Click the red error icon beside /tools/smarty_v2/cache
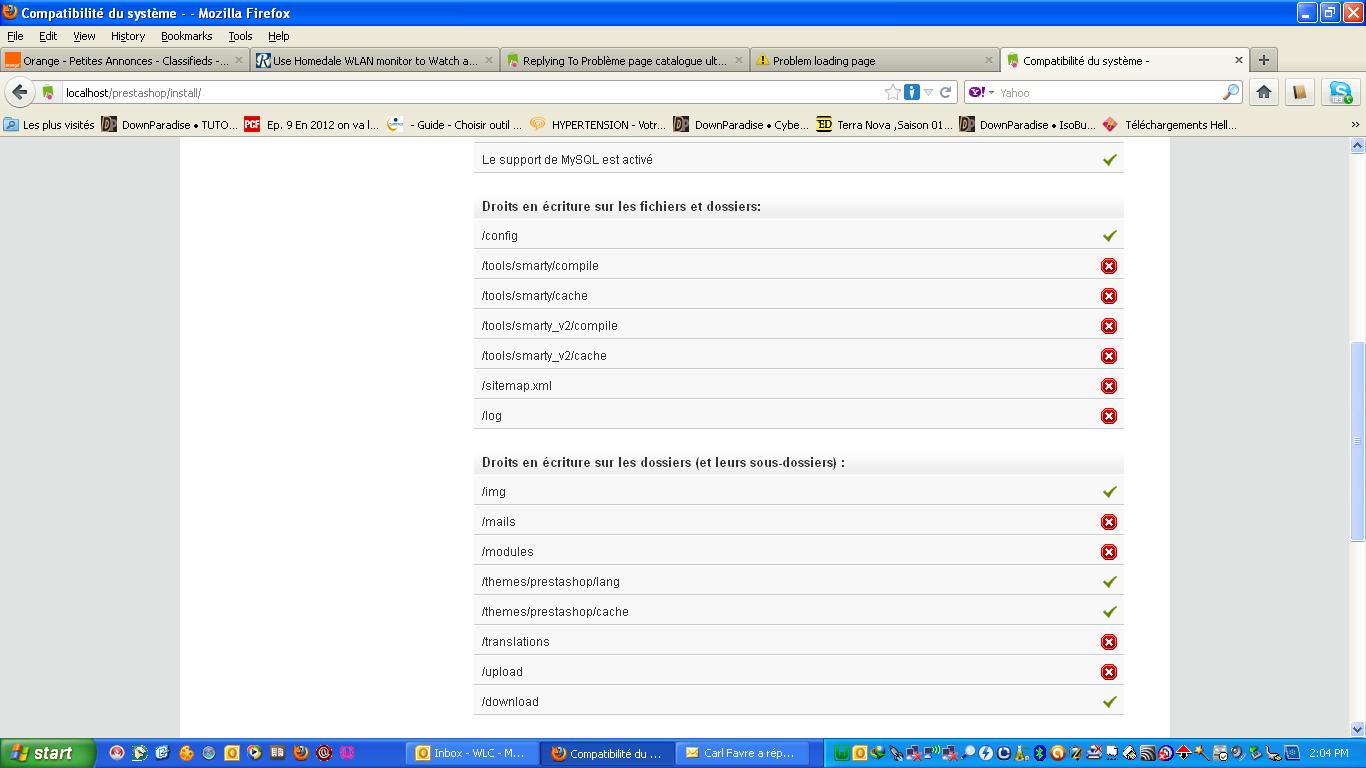Screen dimensions: 1366x768 click(x=1109, y=356)
